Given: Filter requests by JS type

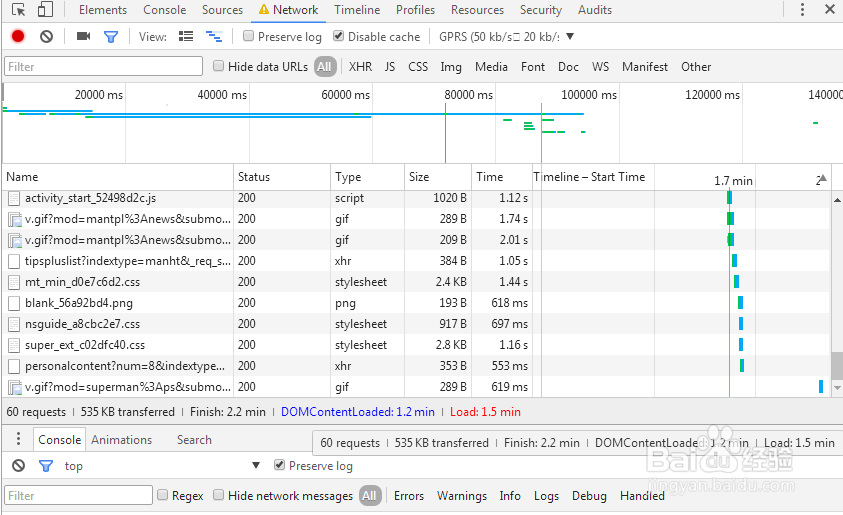Looking at the screenshot, I should [390, 67].
